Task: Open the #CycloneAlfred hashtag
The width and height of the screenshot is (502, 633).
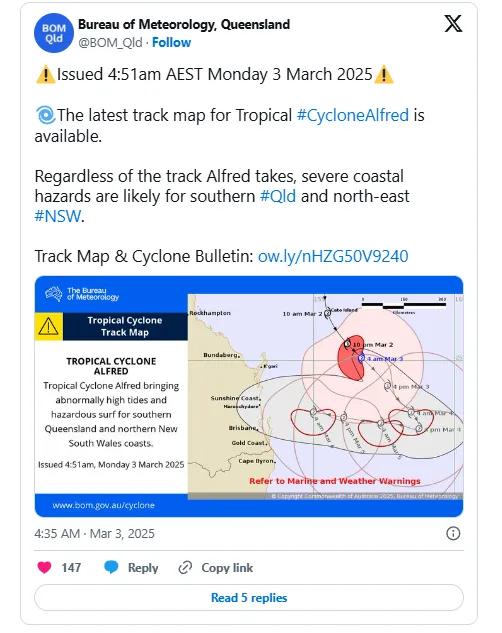Action: click(353, 115)
